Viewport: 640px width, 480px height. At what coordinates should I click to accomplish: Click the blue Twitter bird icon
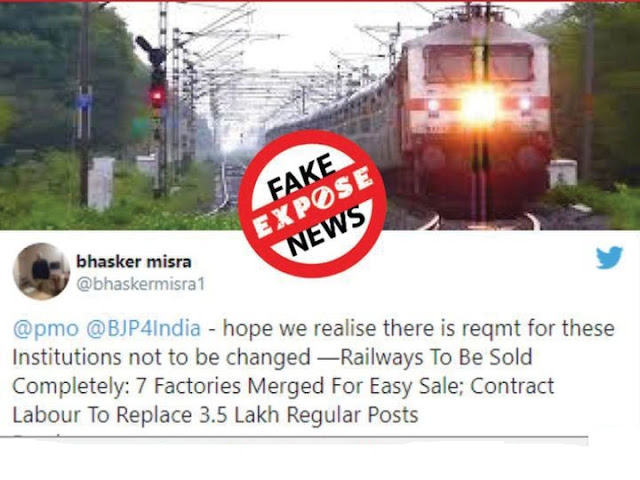click(x=609, y=258)
